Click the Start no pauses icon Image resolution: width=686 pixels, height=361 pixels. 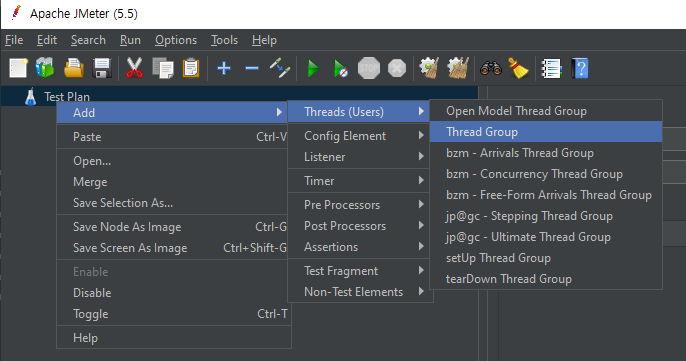pyautogui.click(x=340, y=69)
